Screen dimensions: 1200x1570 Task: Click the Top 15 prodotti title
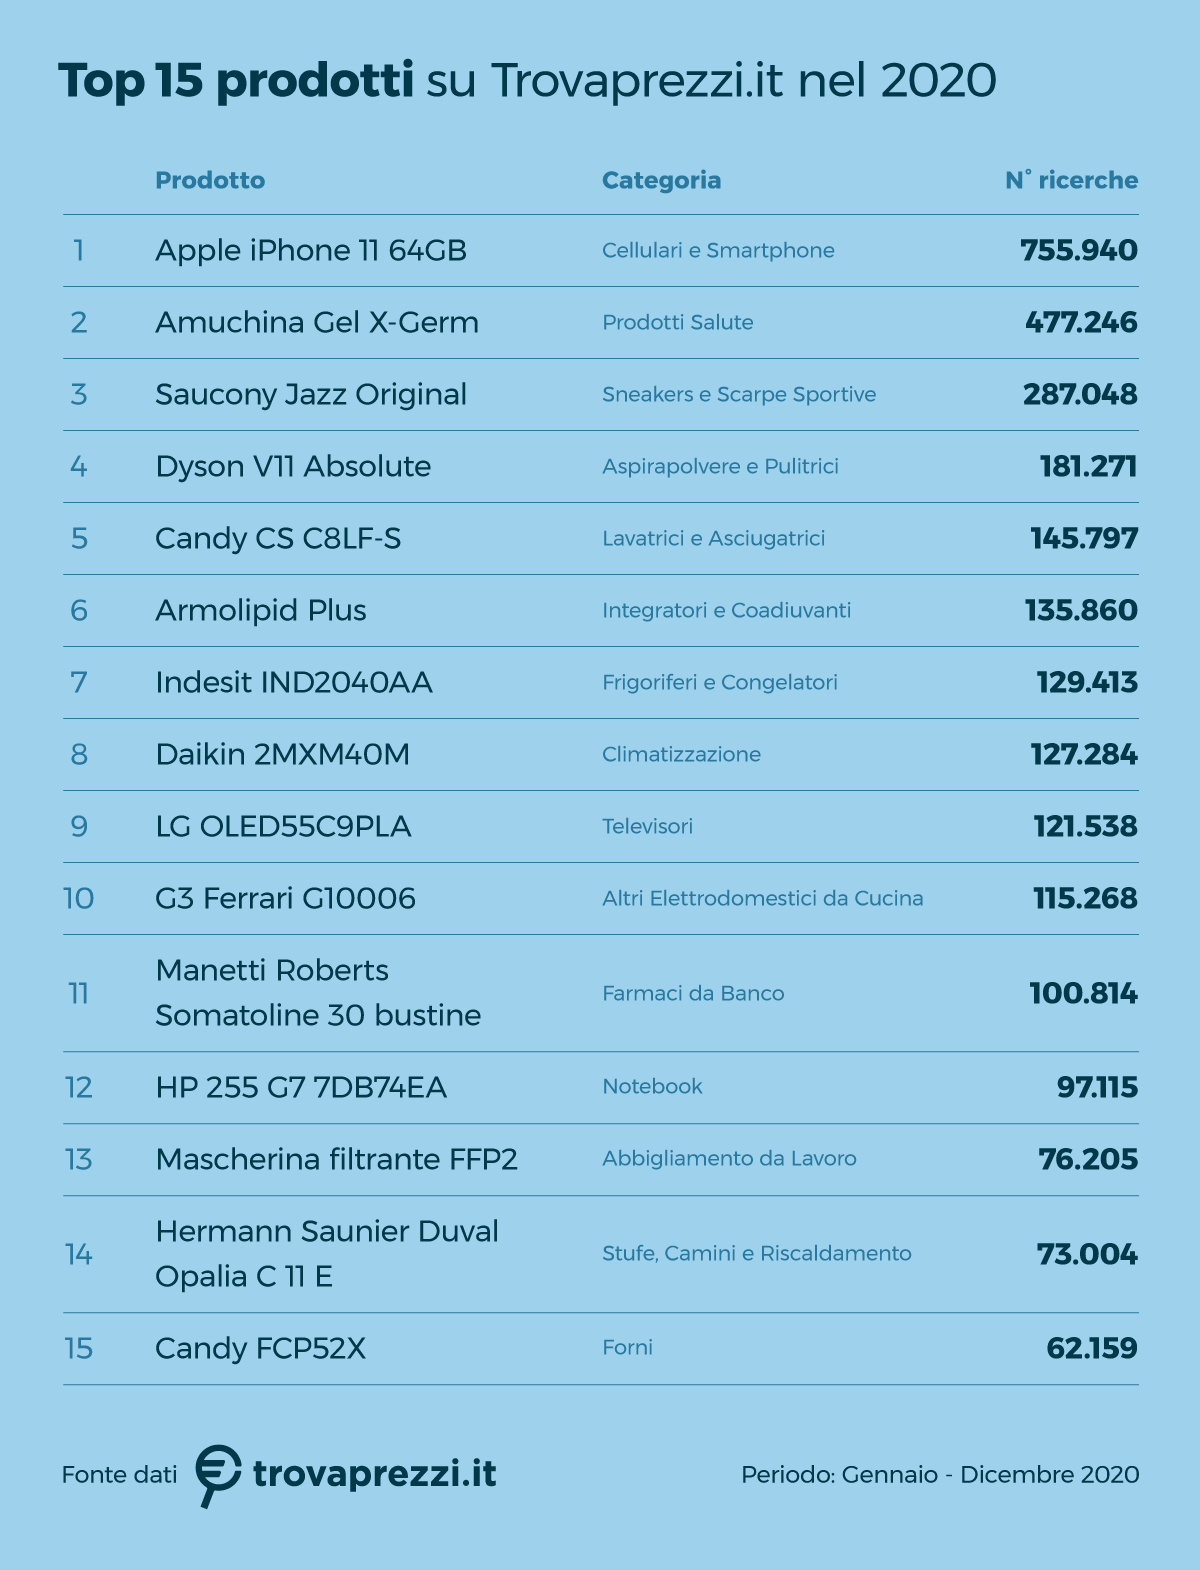coord(236,81)
